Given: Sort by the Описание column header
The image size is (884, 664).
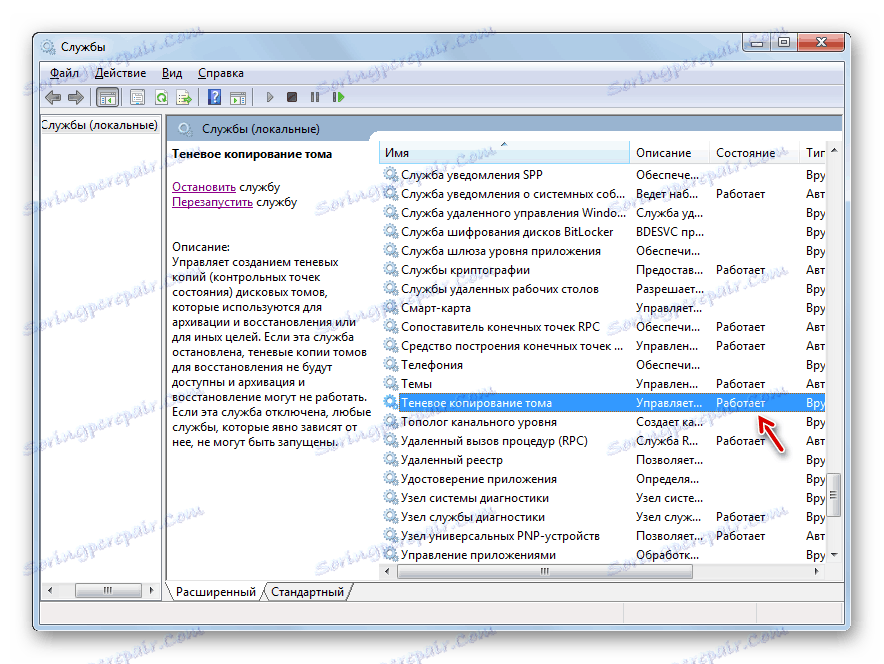Looking at the screenshot, I should click(x=669, y=153).
